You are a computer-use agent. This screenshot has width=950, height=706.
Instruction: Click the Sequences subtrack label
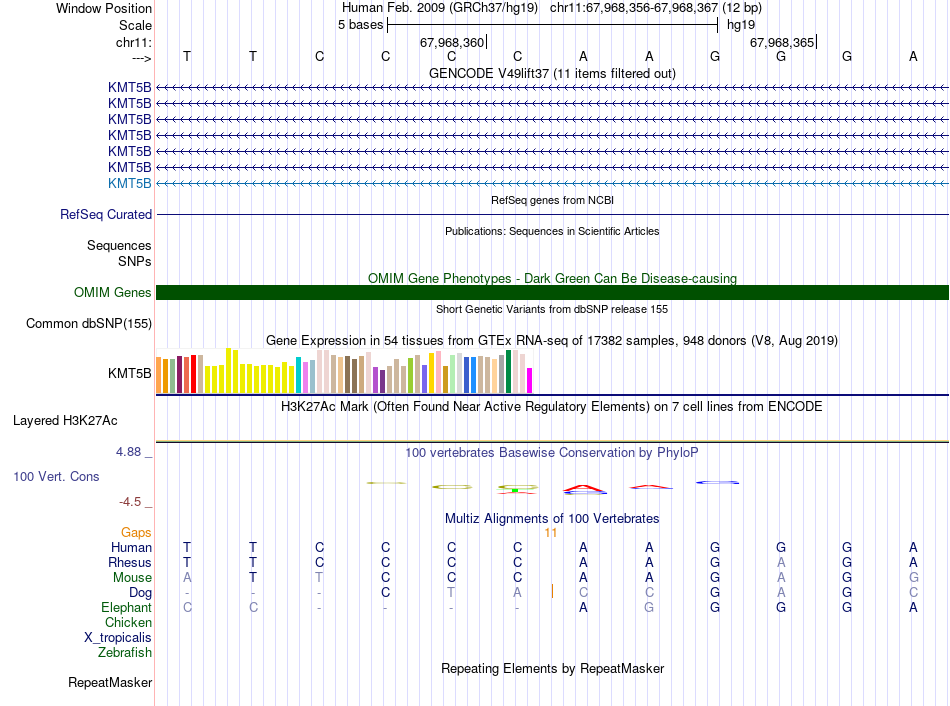tap(119, 245)
